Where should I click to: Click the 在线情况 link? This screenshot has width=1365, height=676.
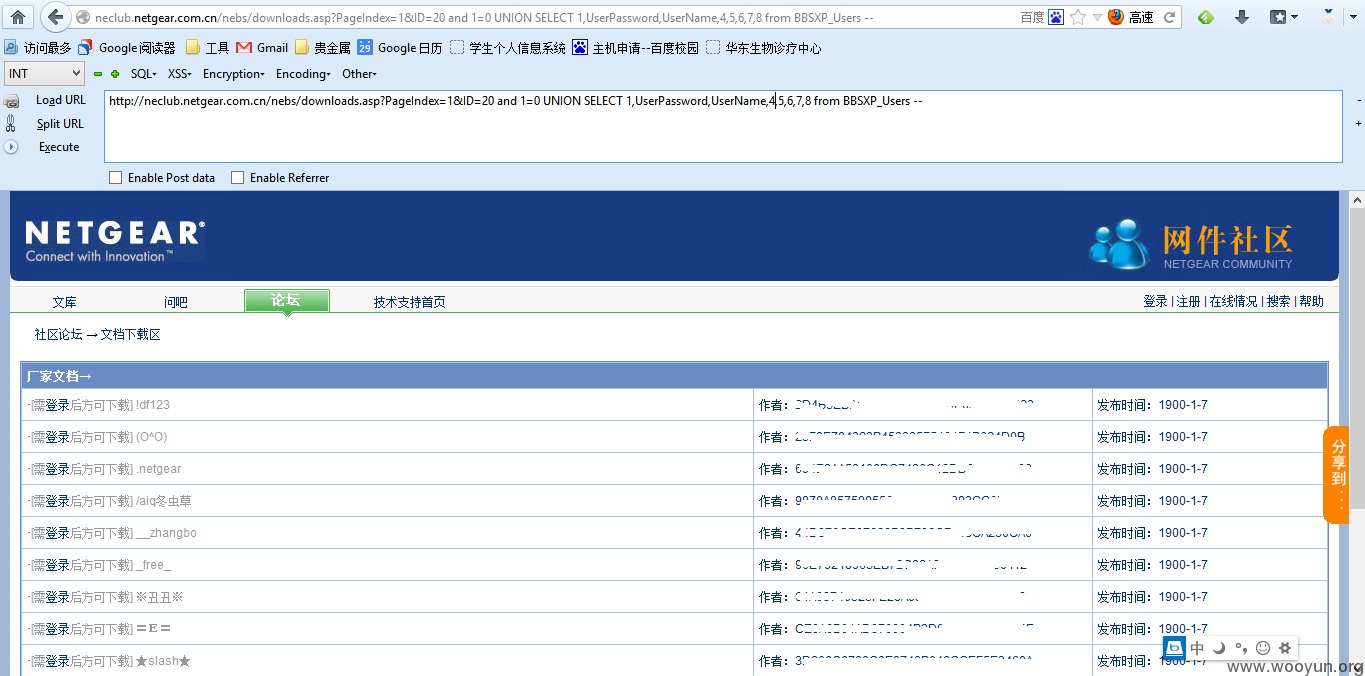(x=1233, y=301)
